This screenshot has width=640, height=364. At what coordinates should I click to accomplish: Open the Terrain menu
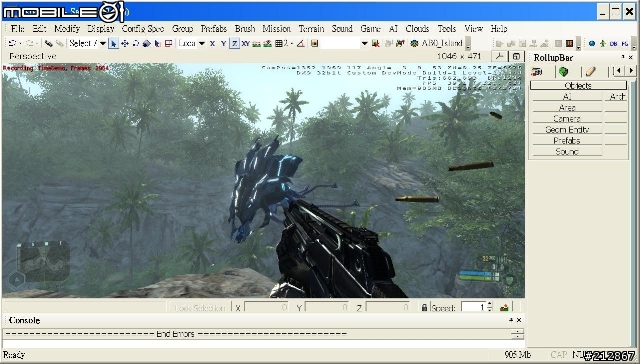311,29
